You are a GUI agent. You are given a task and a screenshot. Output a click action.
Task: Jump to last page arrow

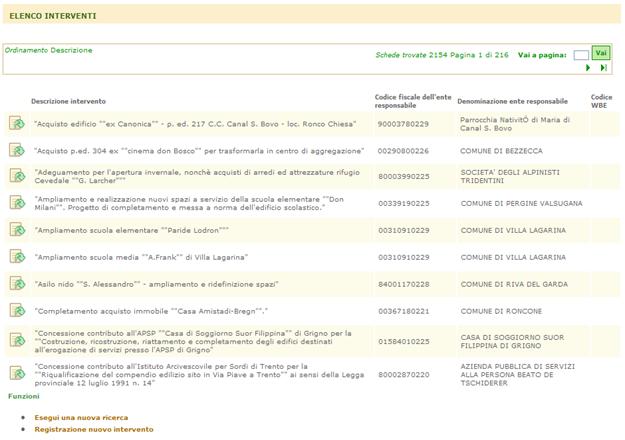(603, 68)
